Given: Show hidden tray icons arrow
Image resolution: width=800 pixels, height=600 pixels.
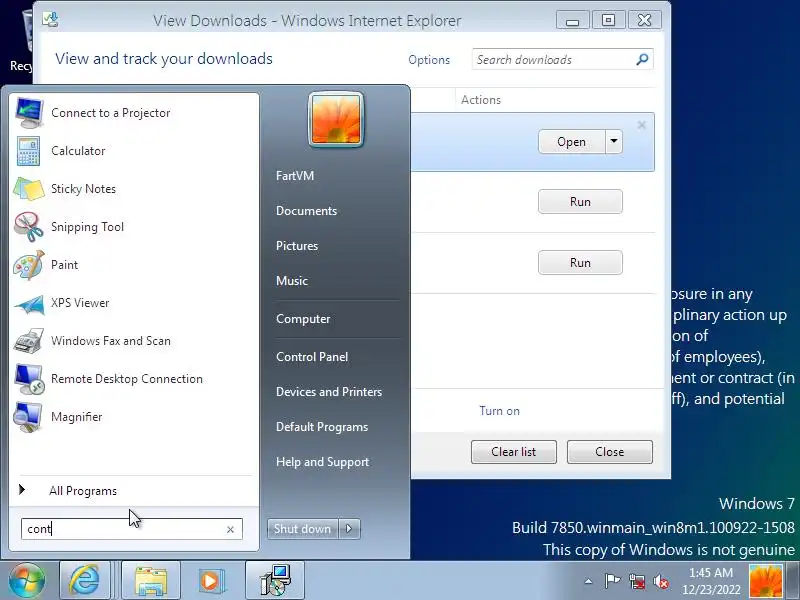Looking at the screenshot, I should click(x=588, y=581).
